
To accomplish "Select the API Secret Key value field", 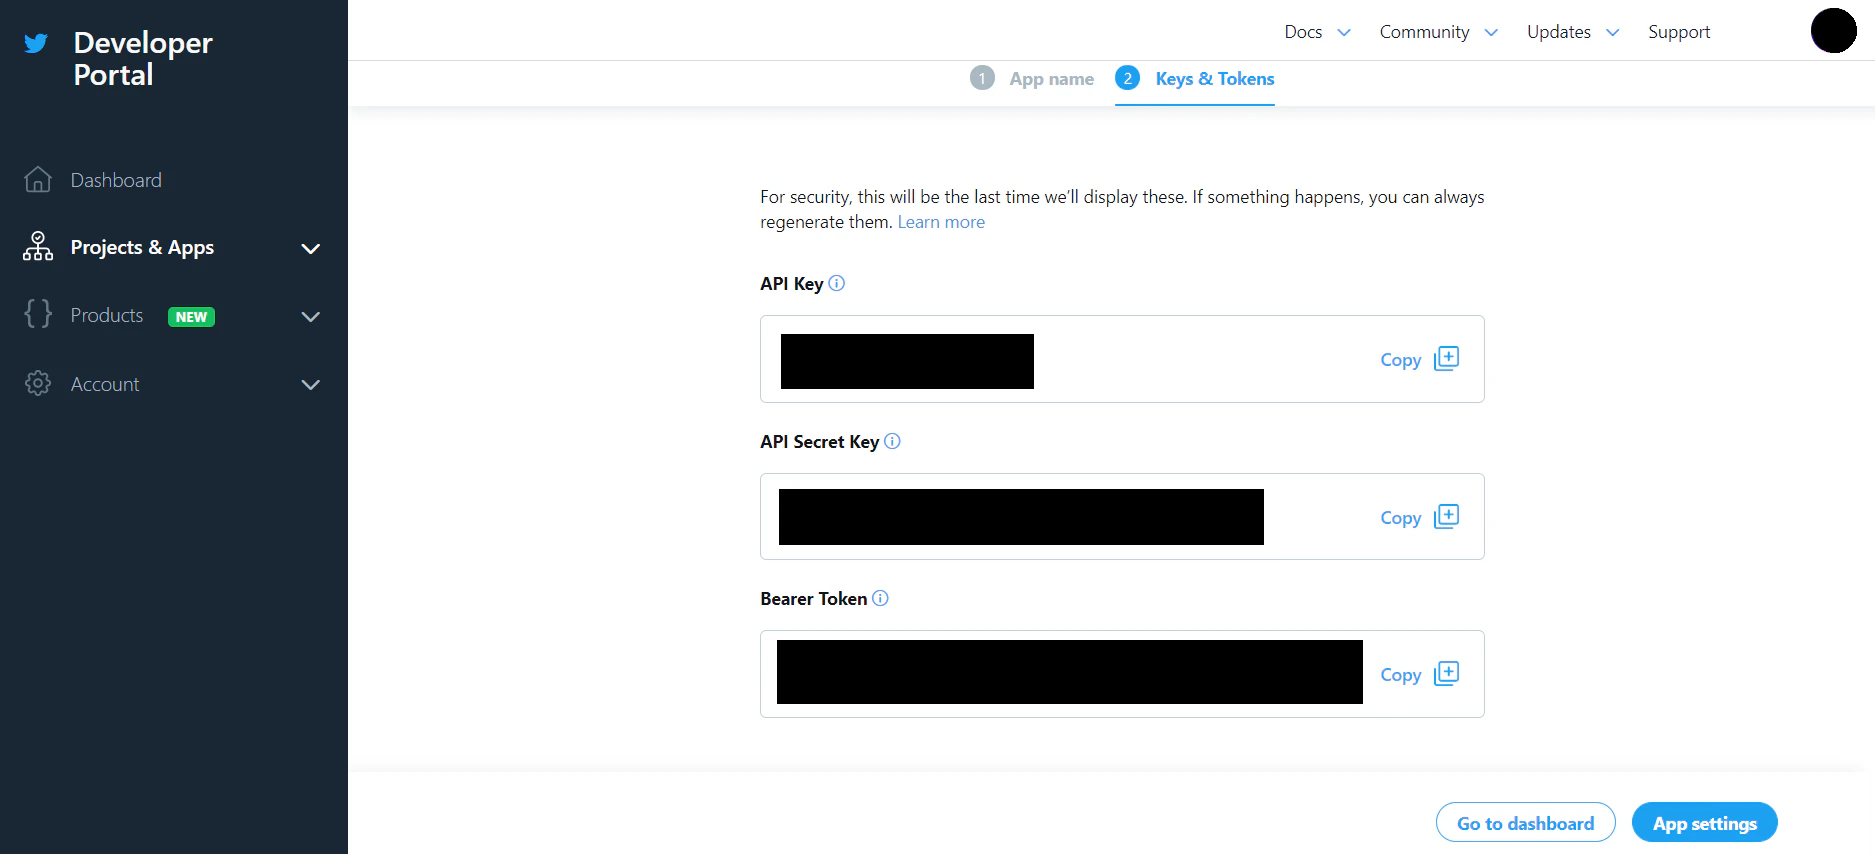I will click(x=1122, y=516).
